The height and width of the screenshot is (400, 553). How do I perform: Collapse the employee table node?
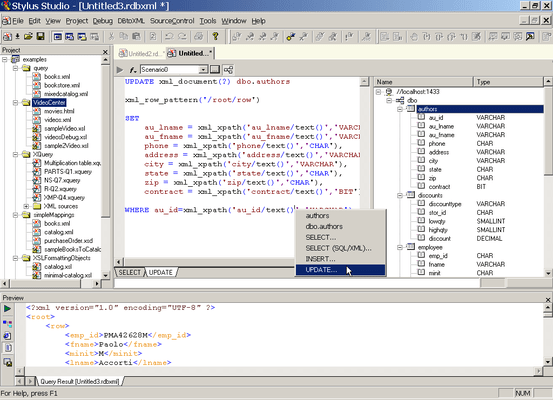[400, 247]
